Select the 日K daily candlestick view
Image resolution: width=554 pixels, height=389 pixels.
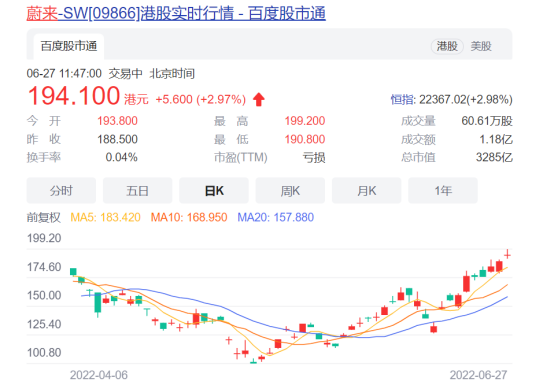click(x=214, y=191)
